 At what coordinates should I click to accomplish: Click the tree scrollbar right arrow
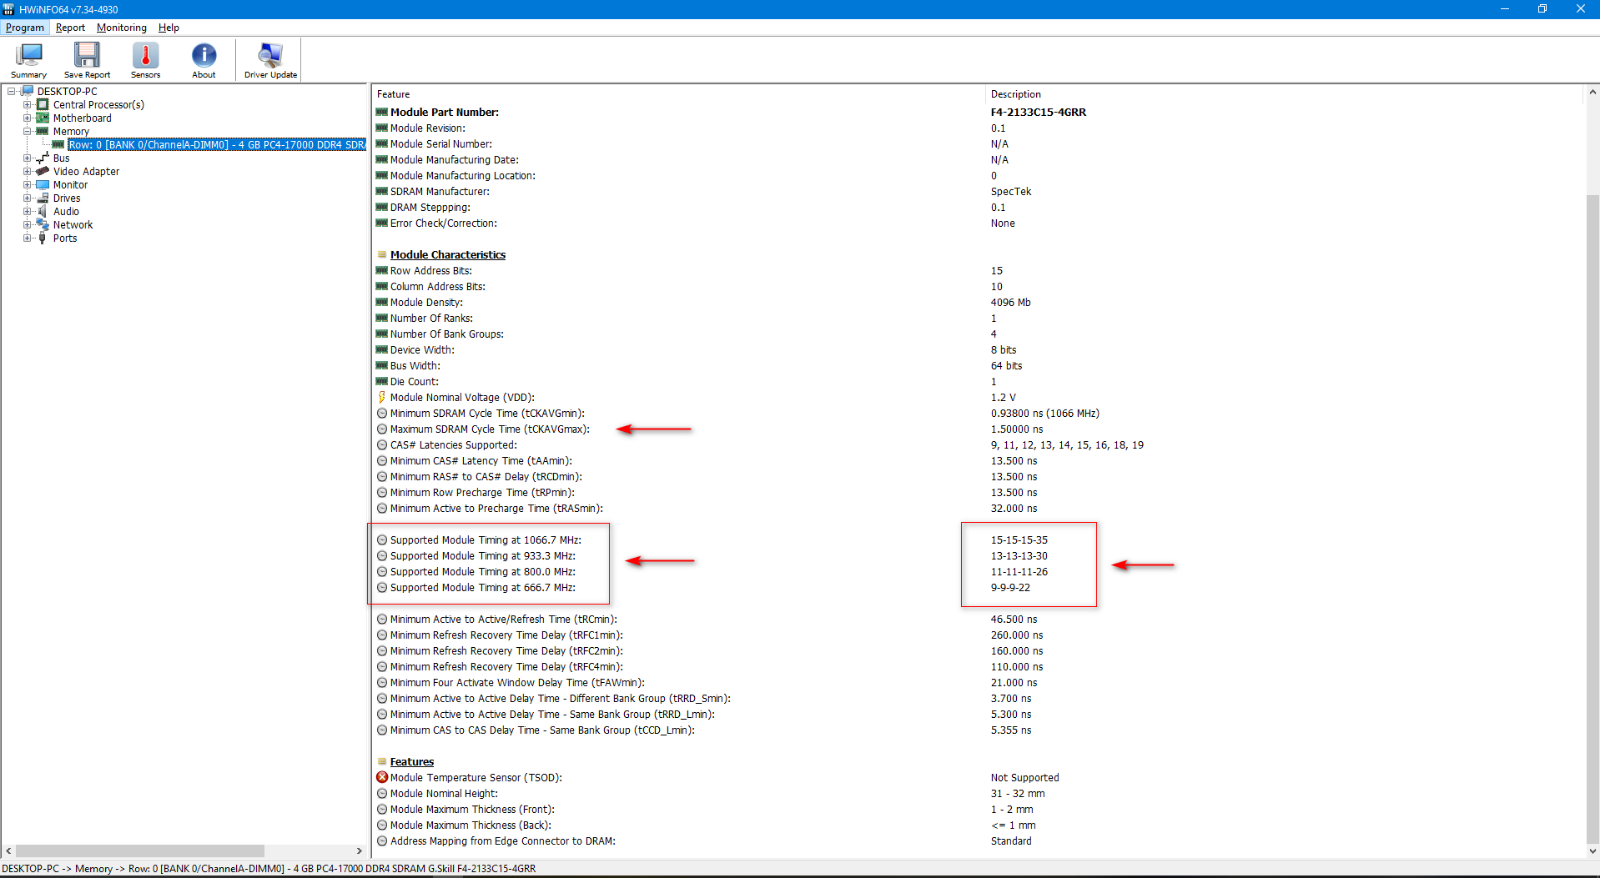pos(359,851)
